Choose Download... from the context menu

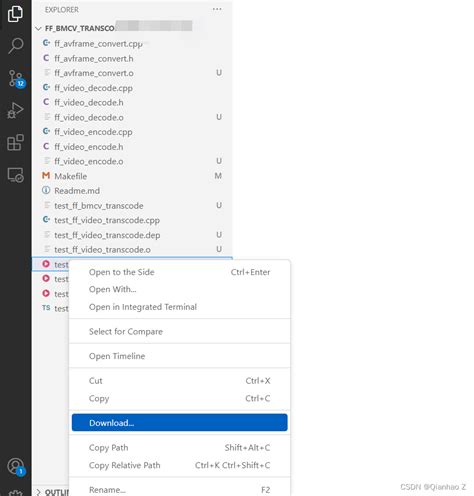pos(179,423)
